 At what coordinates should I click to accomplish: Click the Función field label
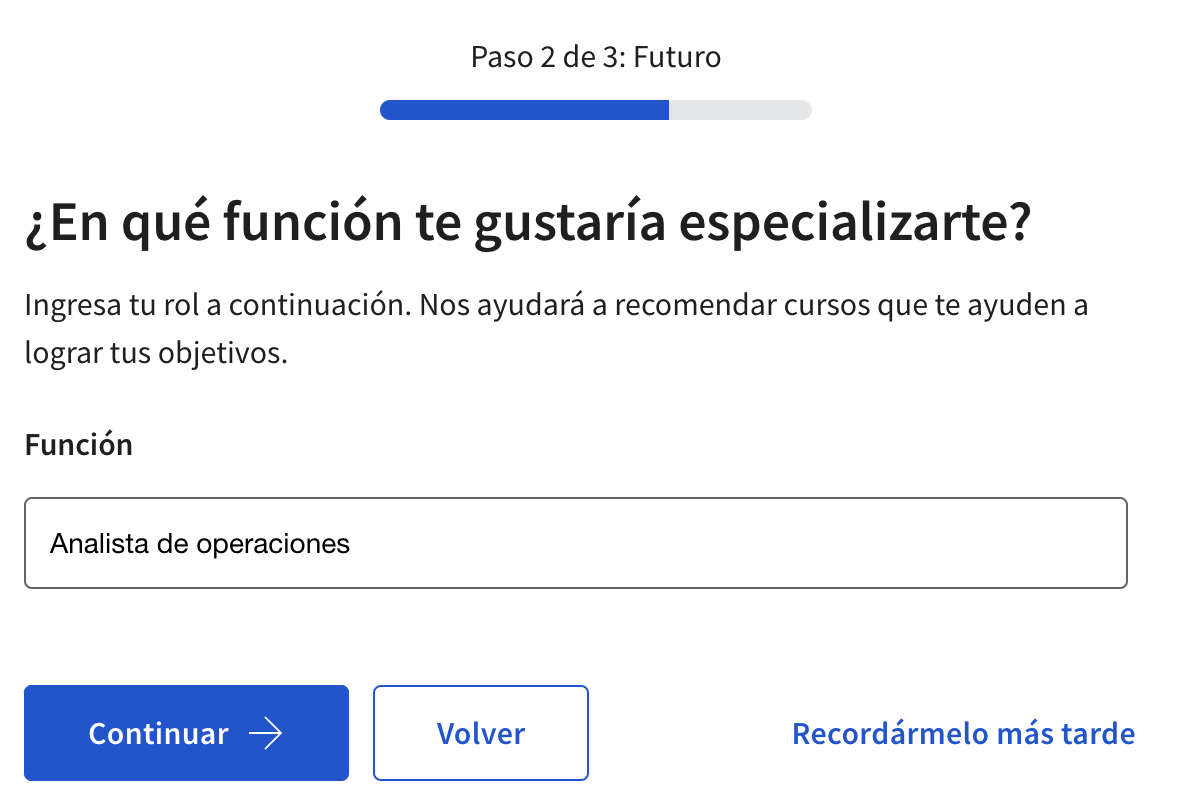tap(79, 444)
